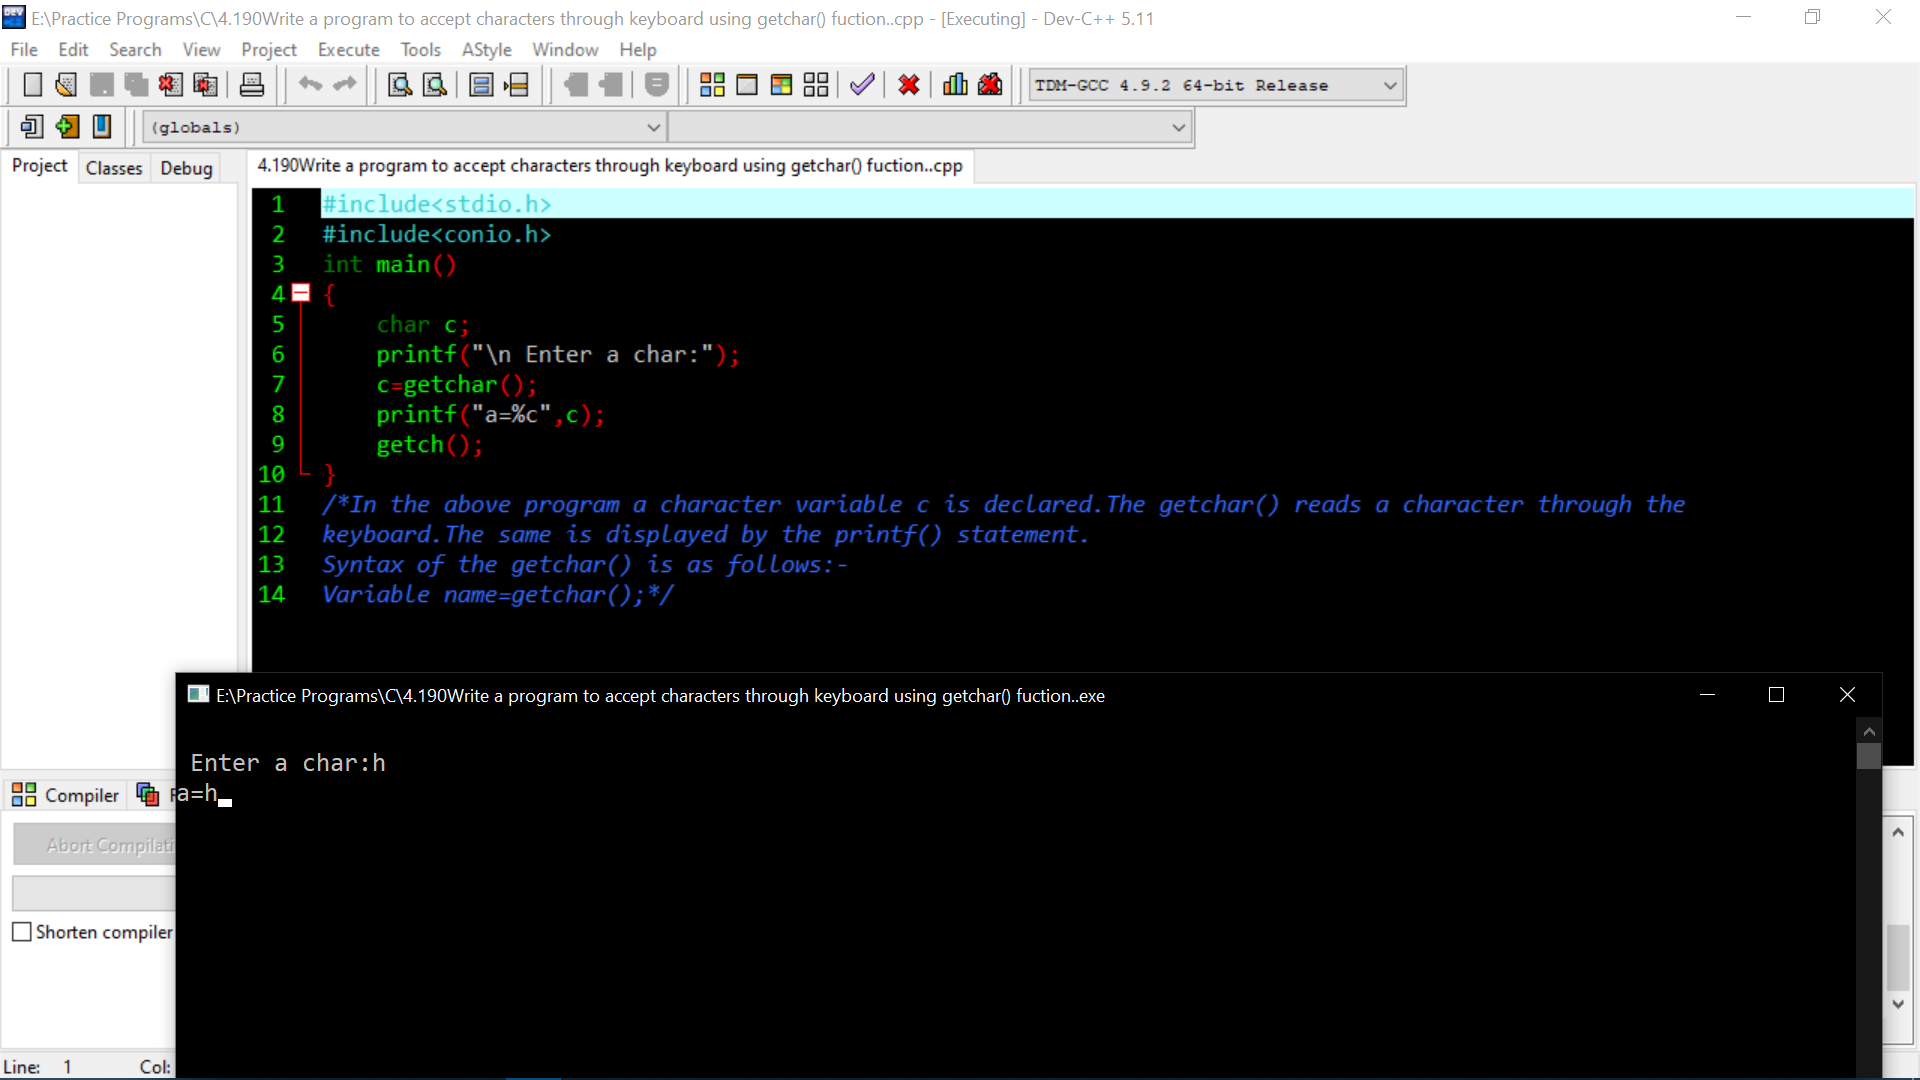Screen dimensions: 1920x1080
Task: Click the Stop execution red X icon
Action: (x=910, y=83)
